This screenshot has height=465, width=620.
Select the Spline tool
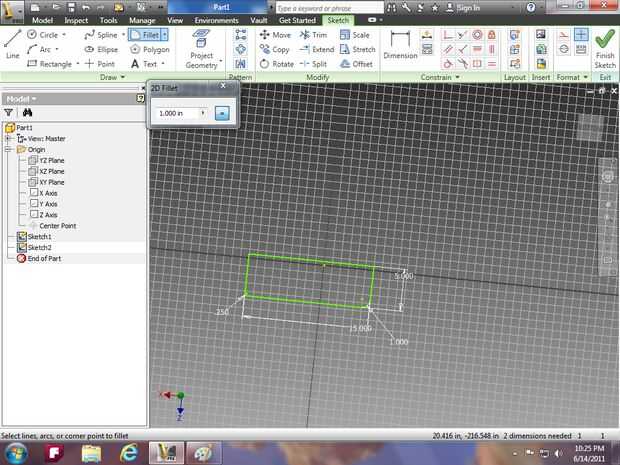[101, 35]
